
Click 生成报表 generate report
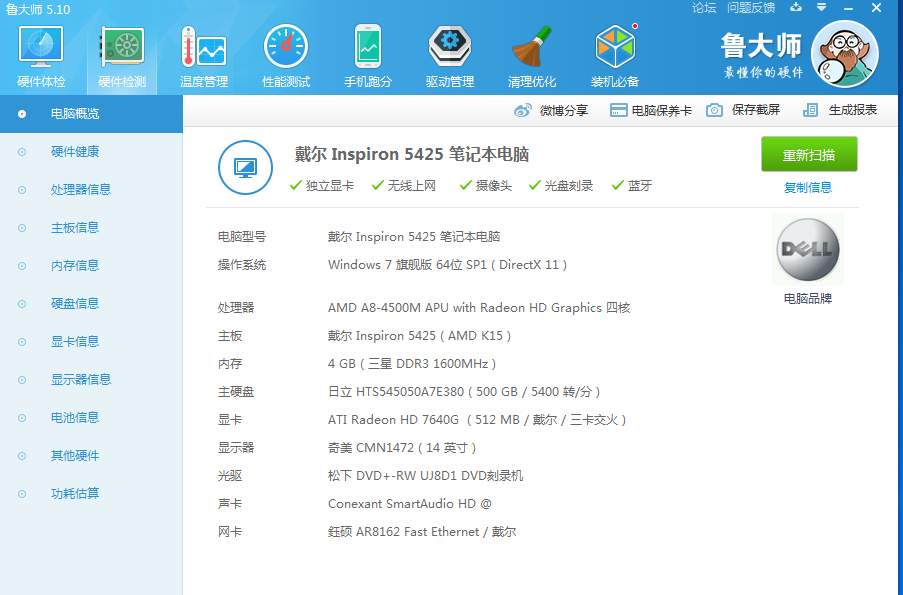click(840, 110)
